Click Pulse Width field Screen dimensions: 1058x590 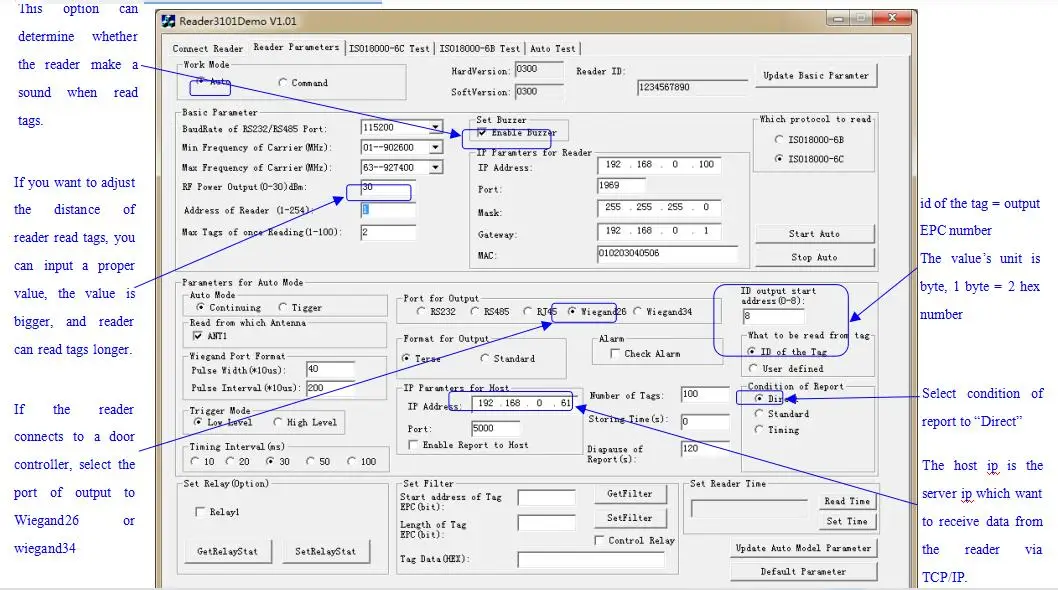(330, 369)
